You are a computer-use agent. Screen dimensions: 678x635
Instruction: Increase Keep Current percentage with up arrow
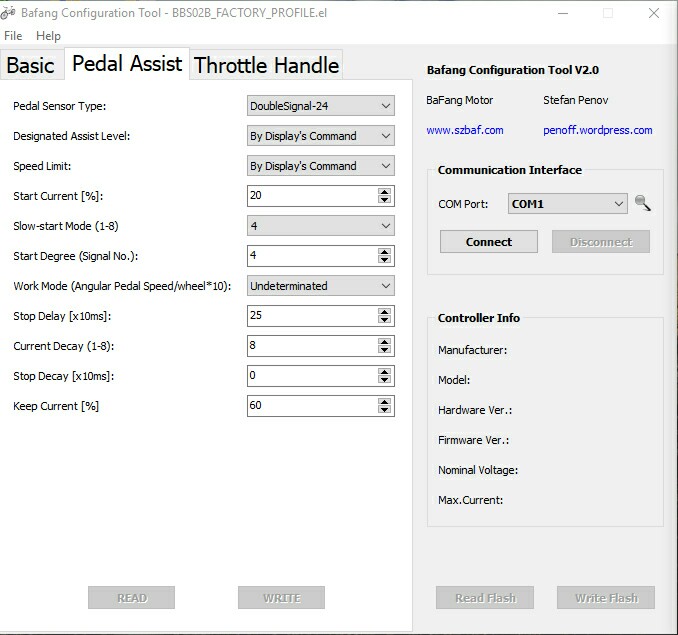(x=385, y=402)
